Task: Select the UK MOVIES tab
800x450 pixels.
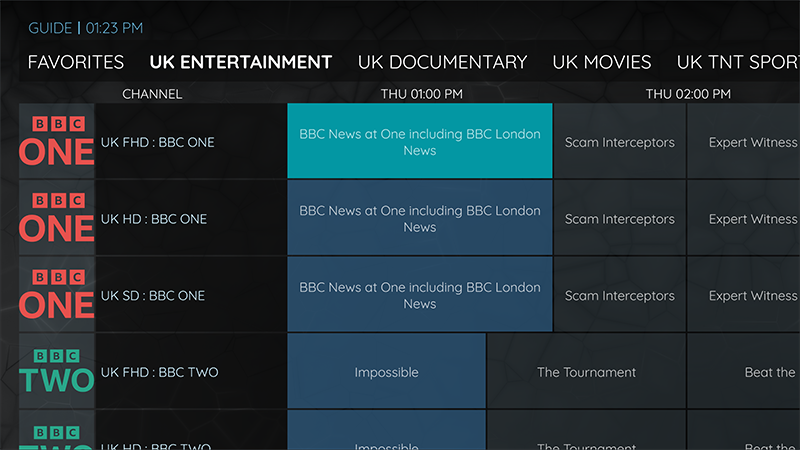Action: [602, 62]
